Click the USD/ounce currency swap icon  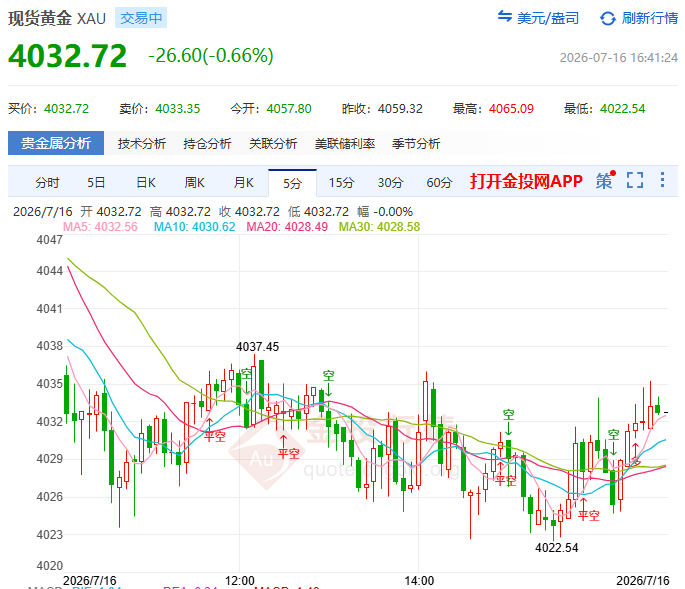pos(505,17)
